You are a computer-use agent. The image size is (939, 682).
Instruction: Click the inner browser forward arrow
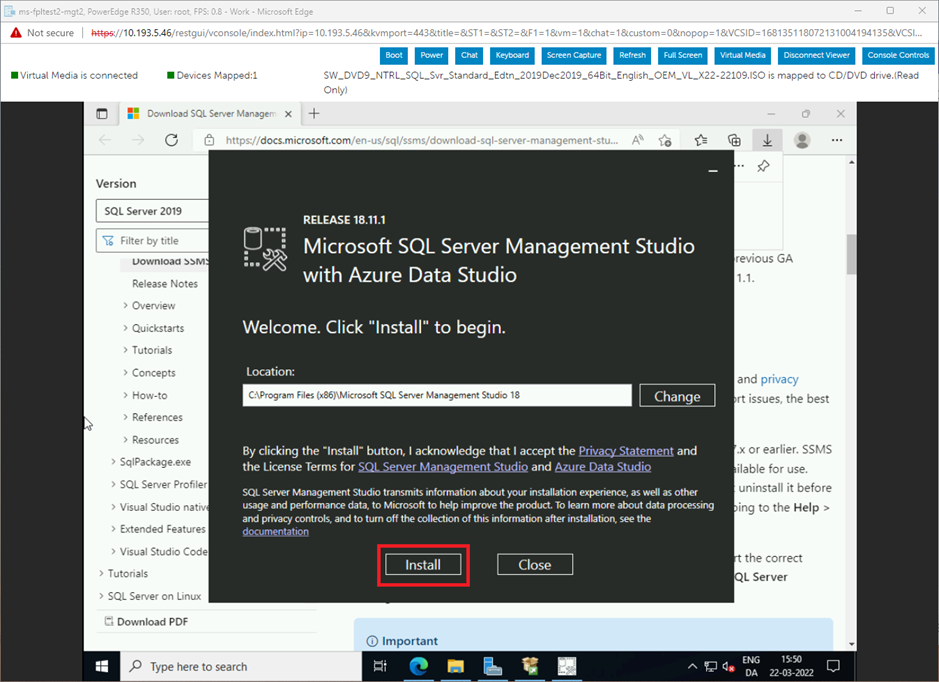(x=138, y=140)
